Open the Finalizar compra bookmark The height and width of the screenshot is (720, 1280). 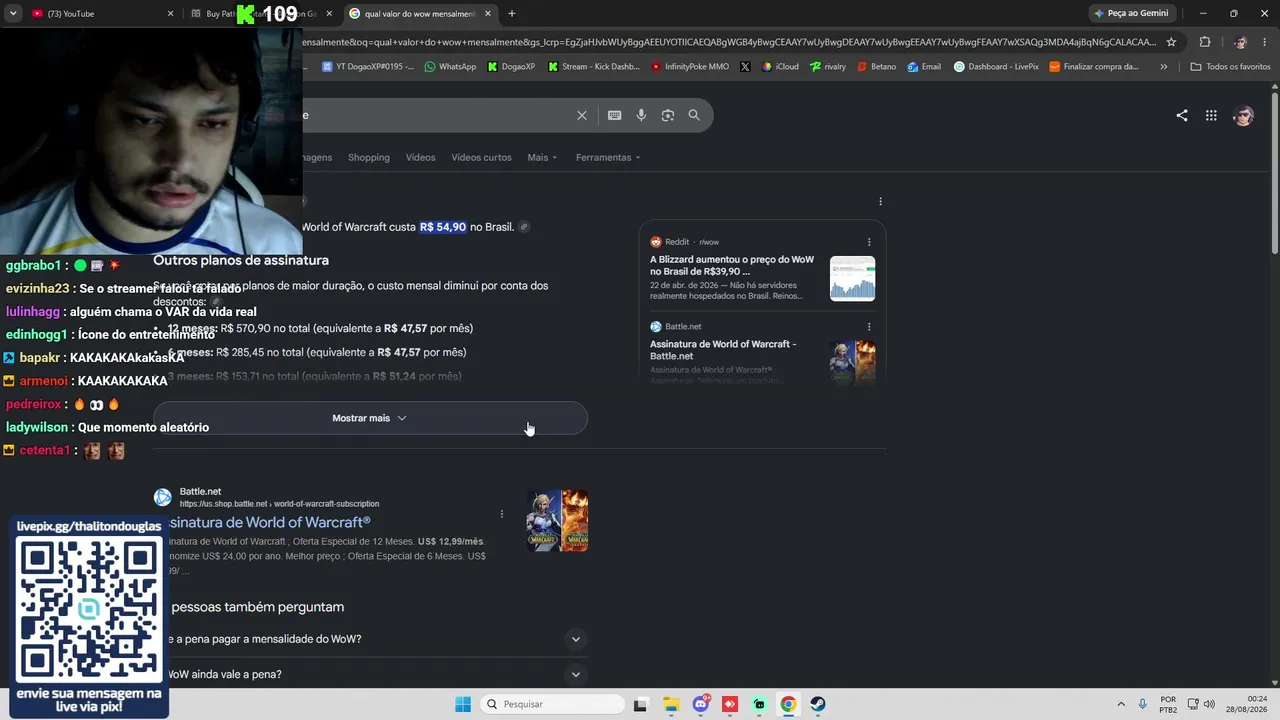point(1094,67)
